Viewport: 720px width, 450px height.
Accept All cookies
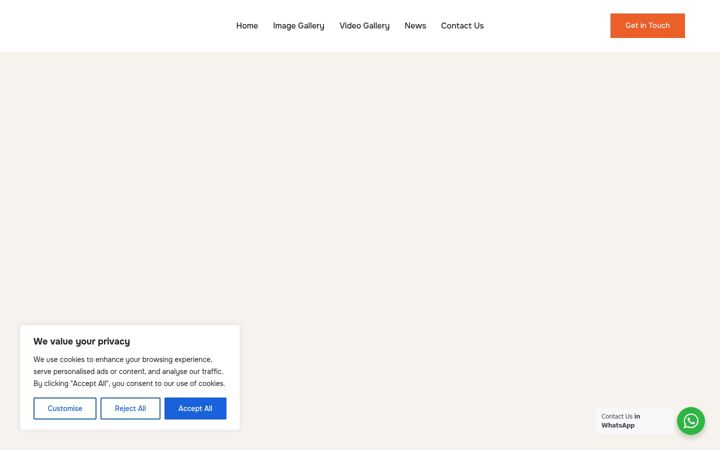195,408
